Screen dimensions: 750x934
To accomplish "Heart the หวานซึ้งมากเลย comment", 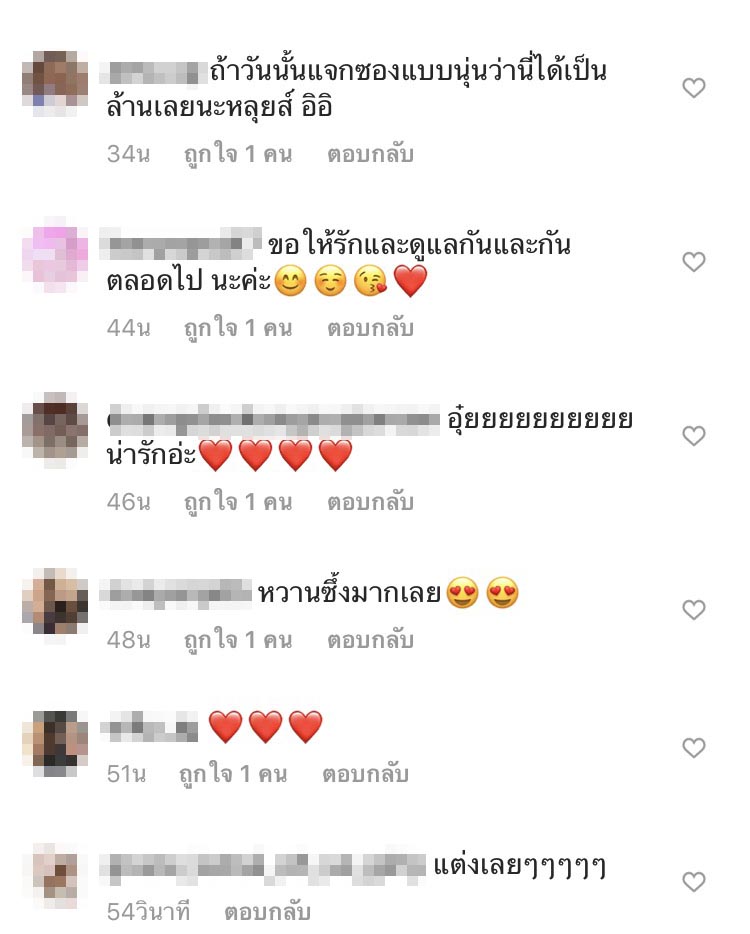I will 693,610.
